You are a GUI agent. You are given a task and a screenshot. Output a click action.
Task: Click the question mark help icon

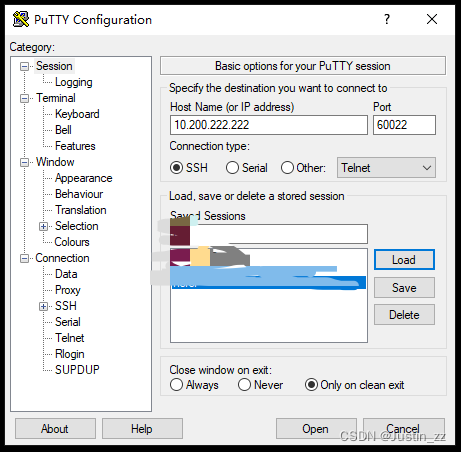387,19
